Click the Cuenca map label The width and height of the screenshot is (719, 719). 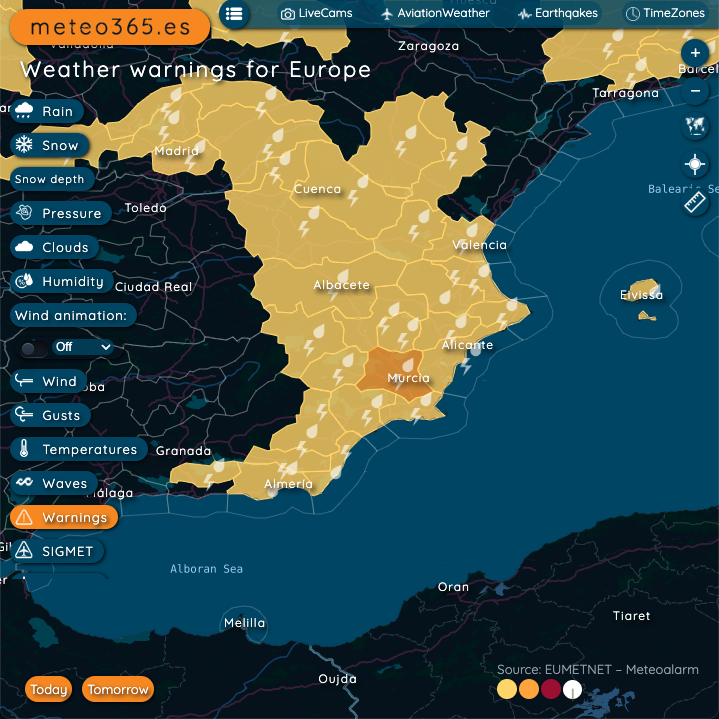click(x=317, y=189)
